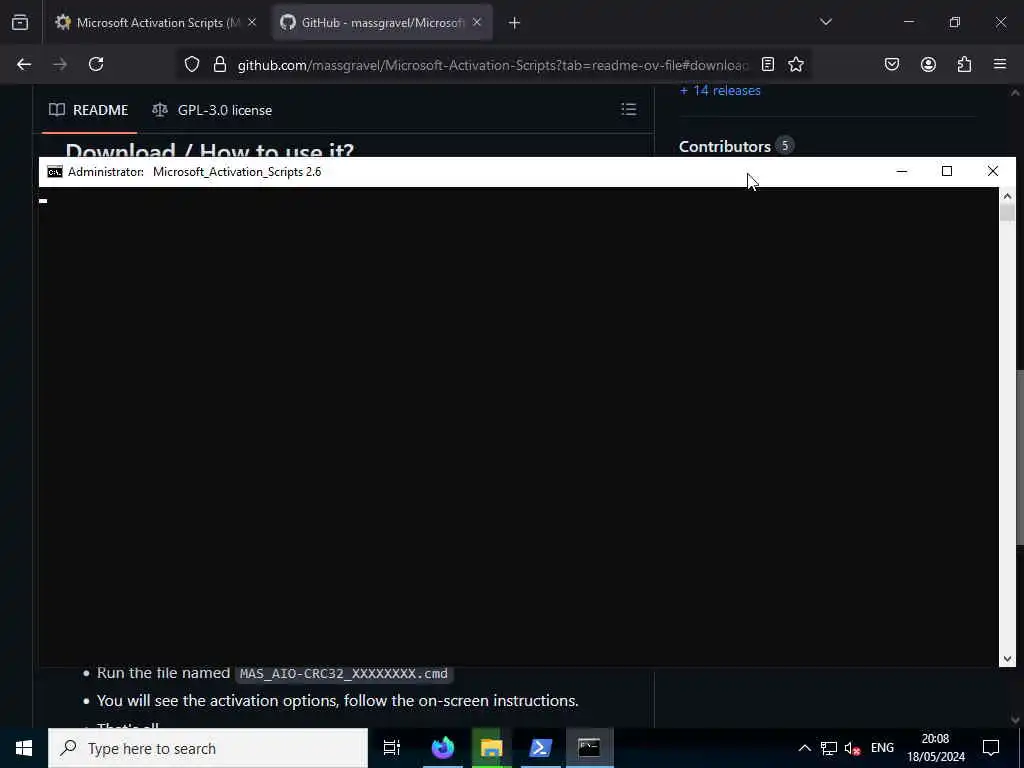
Task: Open the Pocket save icon
Action: tap(892, 64)
